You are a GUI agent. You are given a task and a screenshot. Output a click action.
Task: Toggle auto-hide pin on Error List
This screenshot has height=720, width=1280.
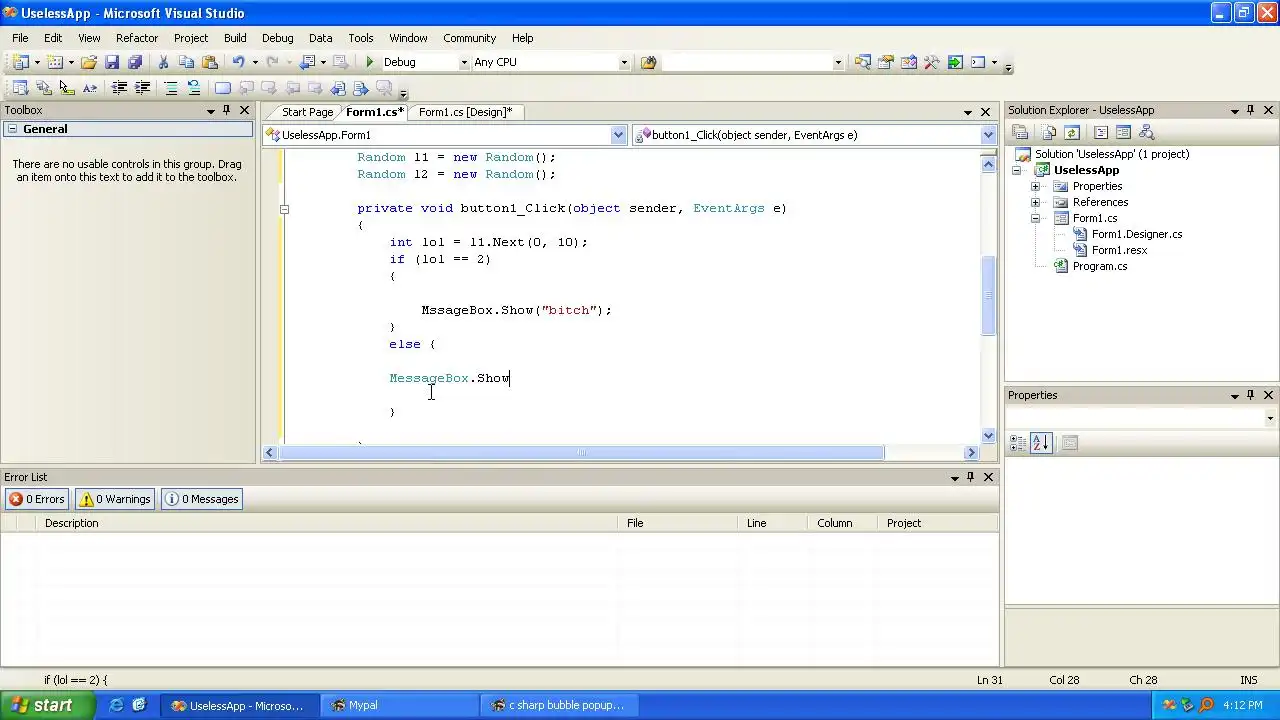point(971,477)
